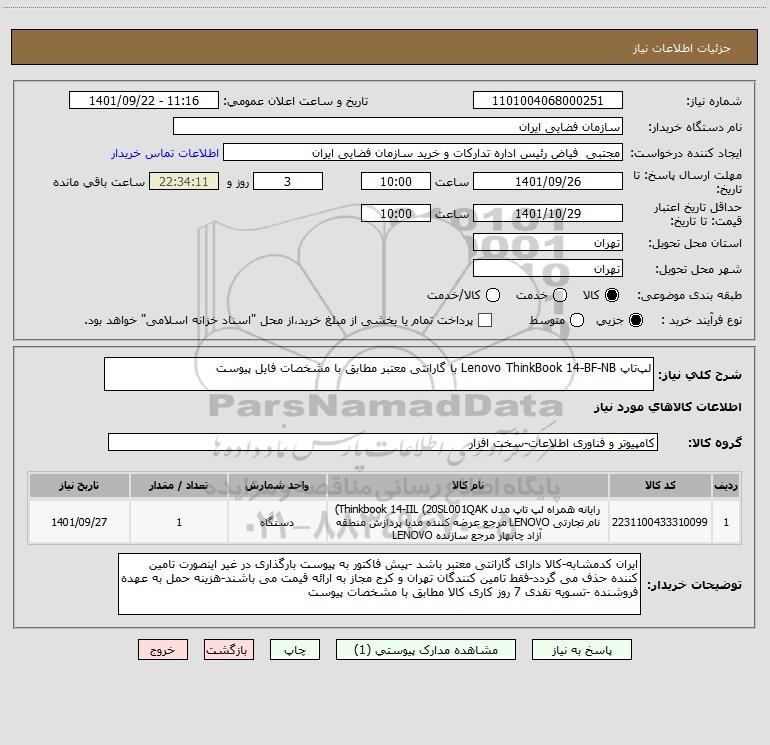
Task: Click the کد کالا column header
Action: (x=660, y=485)
